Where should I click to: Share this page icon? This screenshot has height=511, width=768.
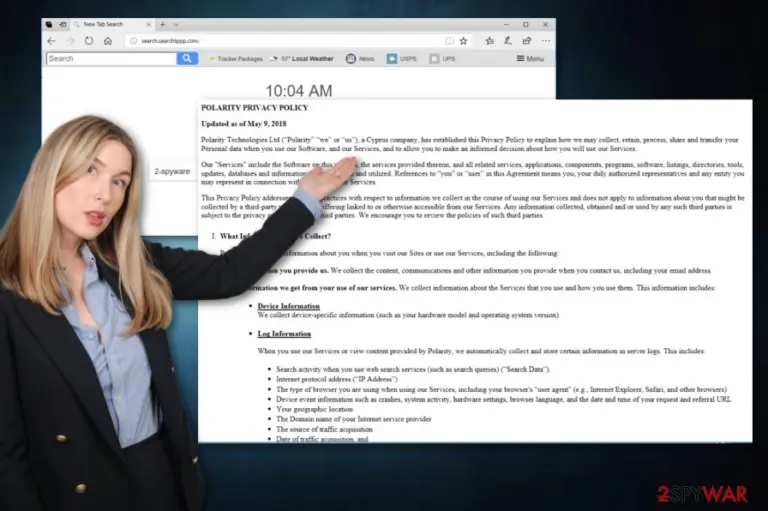tap(527, 41)
